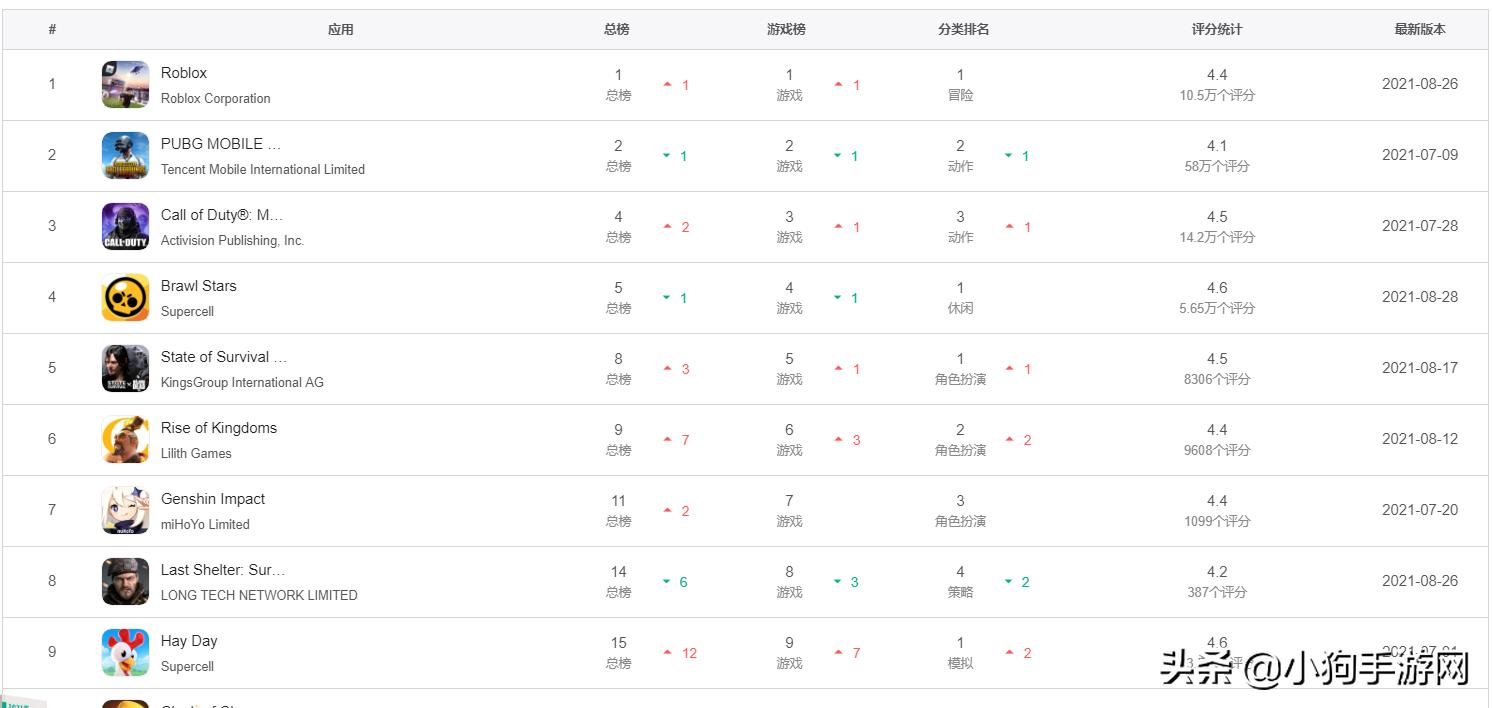Open the State of Survival icon
This screenshot has width=1492, height=708.
point(125,369)
